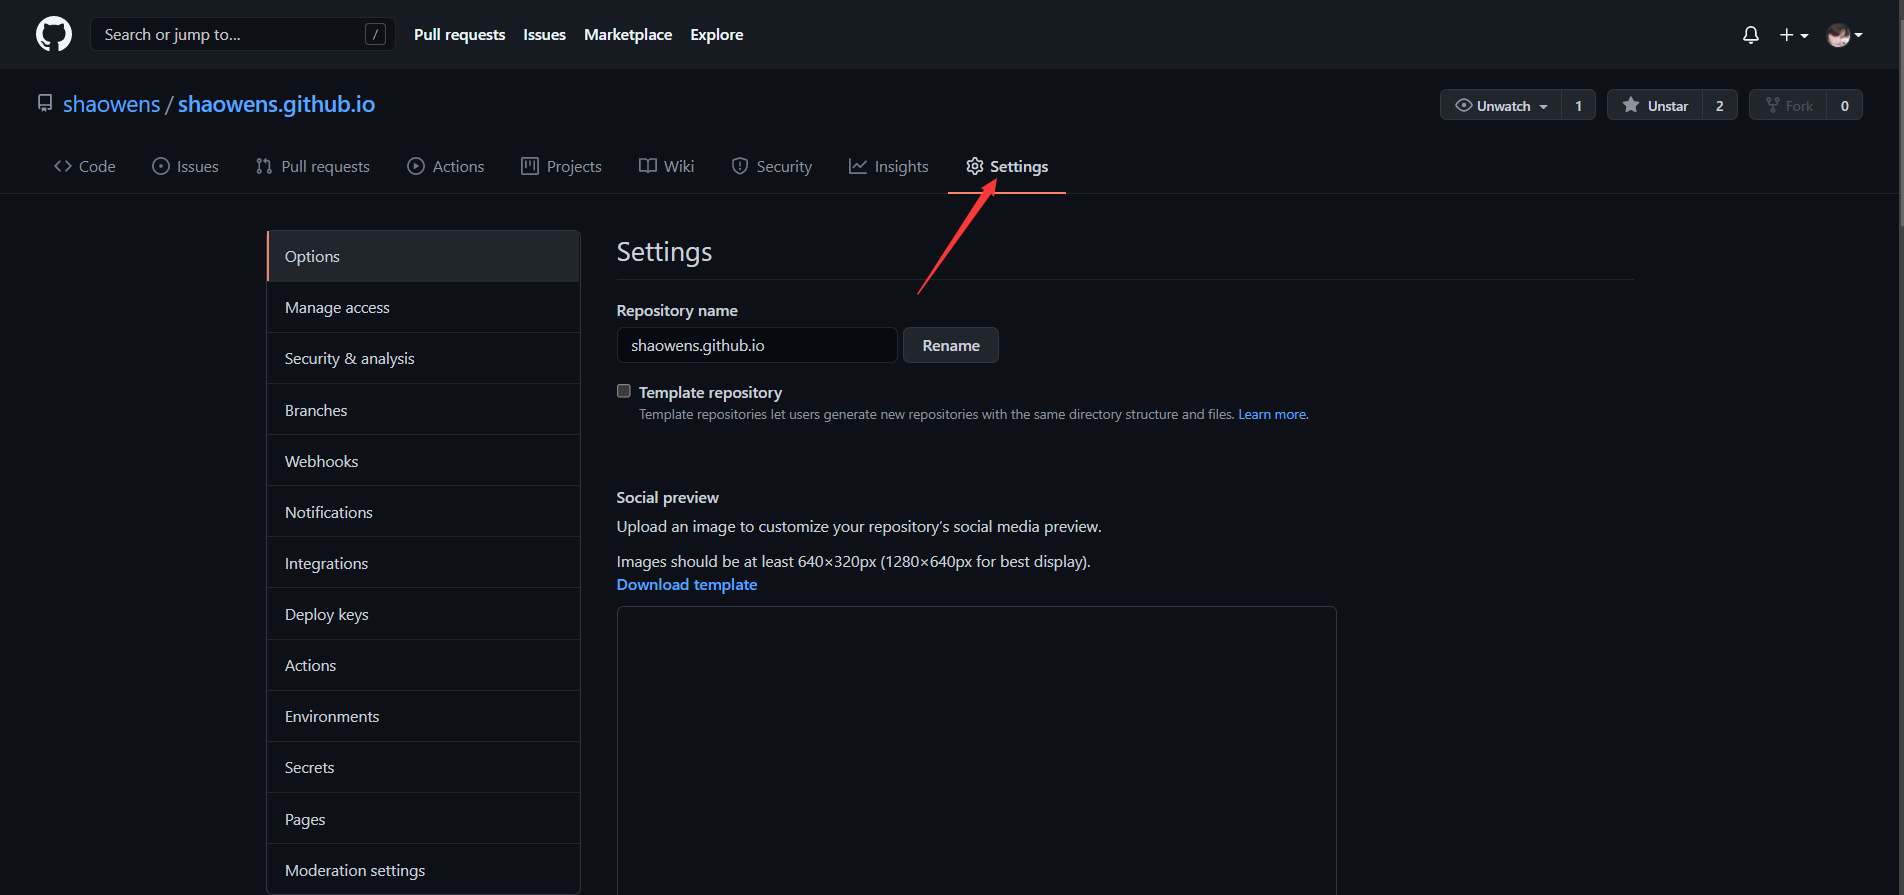Open Marketplace in the top bar
Image resolution: width=1904 pixels, height=895 pixels.
628,34
